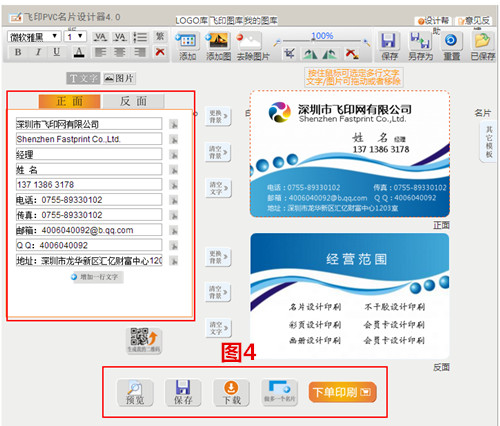Click the make-another-card button
The image size is (500, 426).
tap(279, 392)
